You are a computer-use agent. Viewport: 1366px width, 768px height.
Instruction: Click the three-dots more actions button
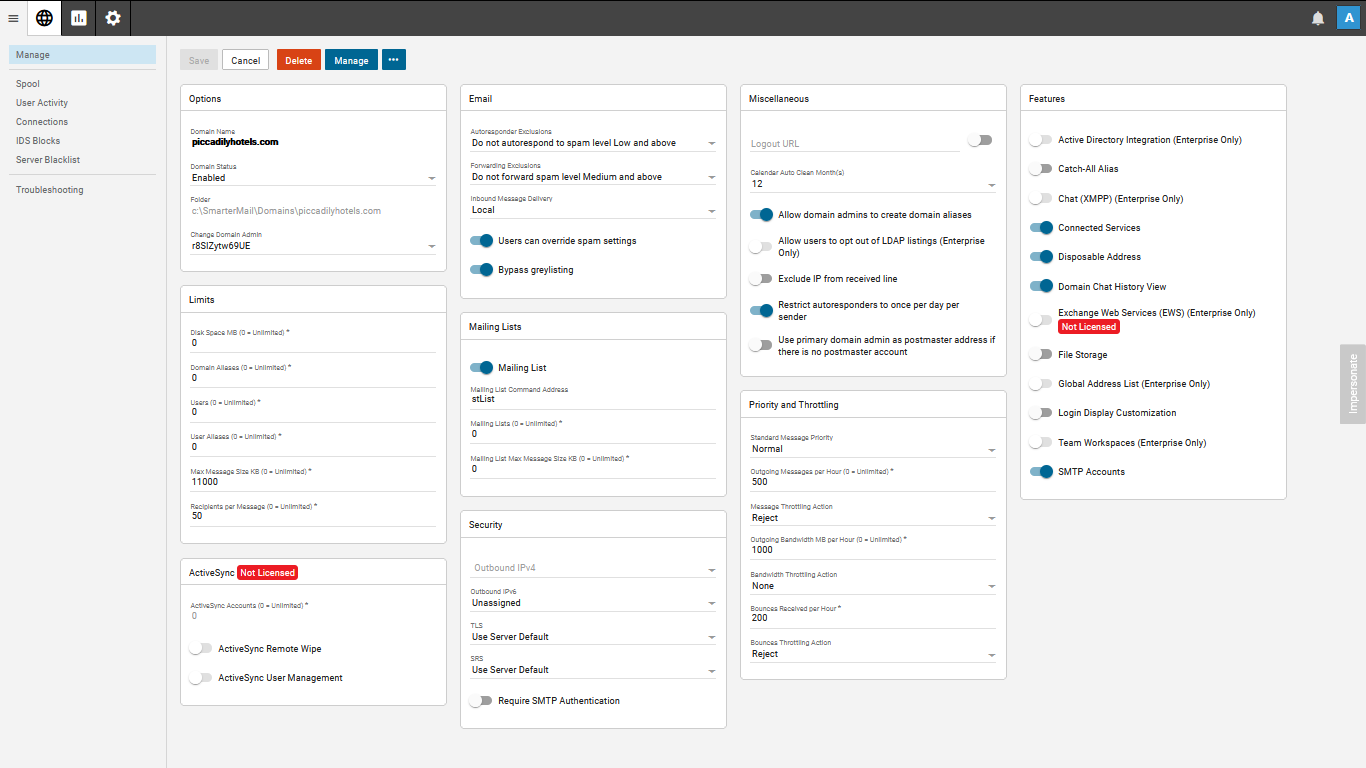[x=394, y=60]
